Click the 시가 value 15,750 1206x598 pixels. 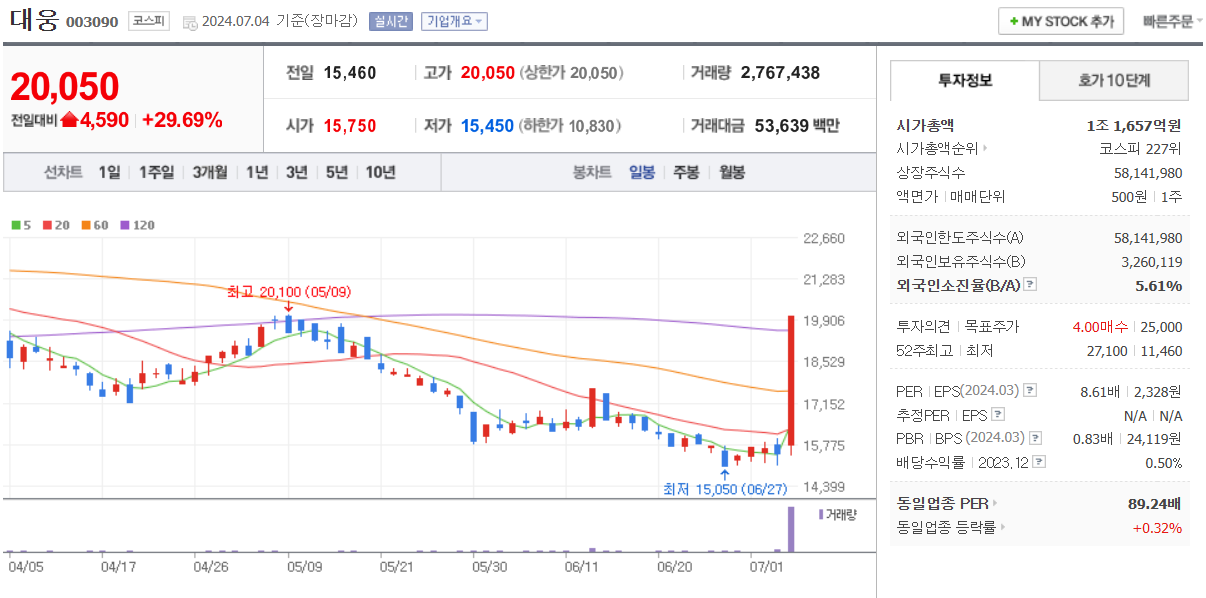350,126
